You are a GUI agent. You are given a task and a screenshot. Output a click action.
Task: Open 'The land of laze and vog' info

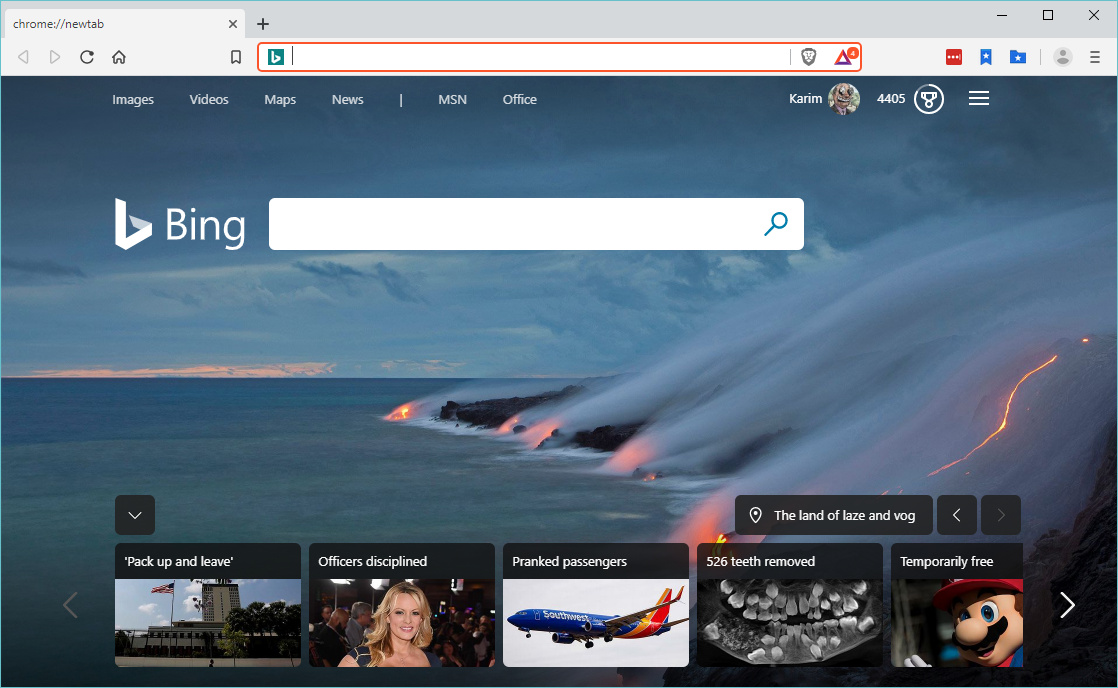point(834,515)
